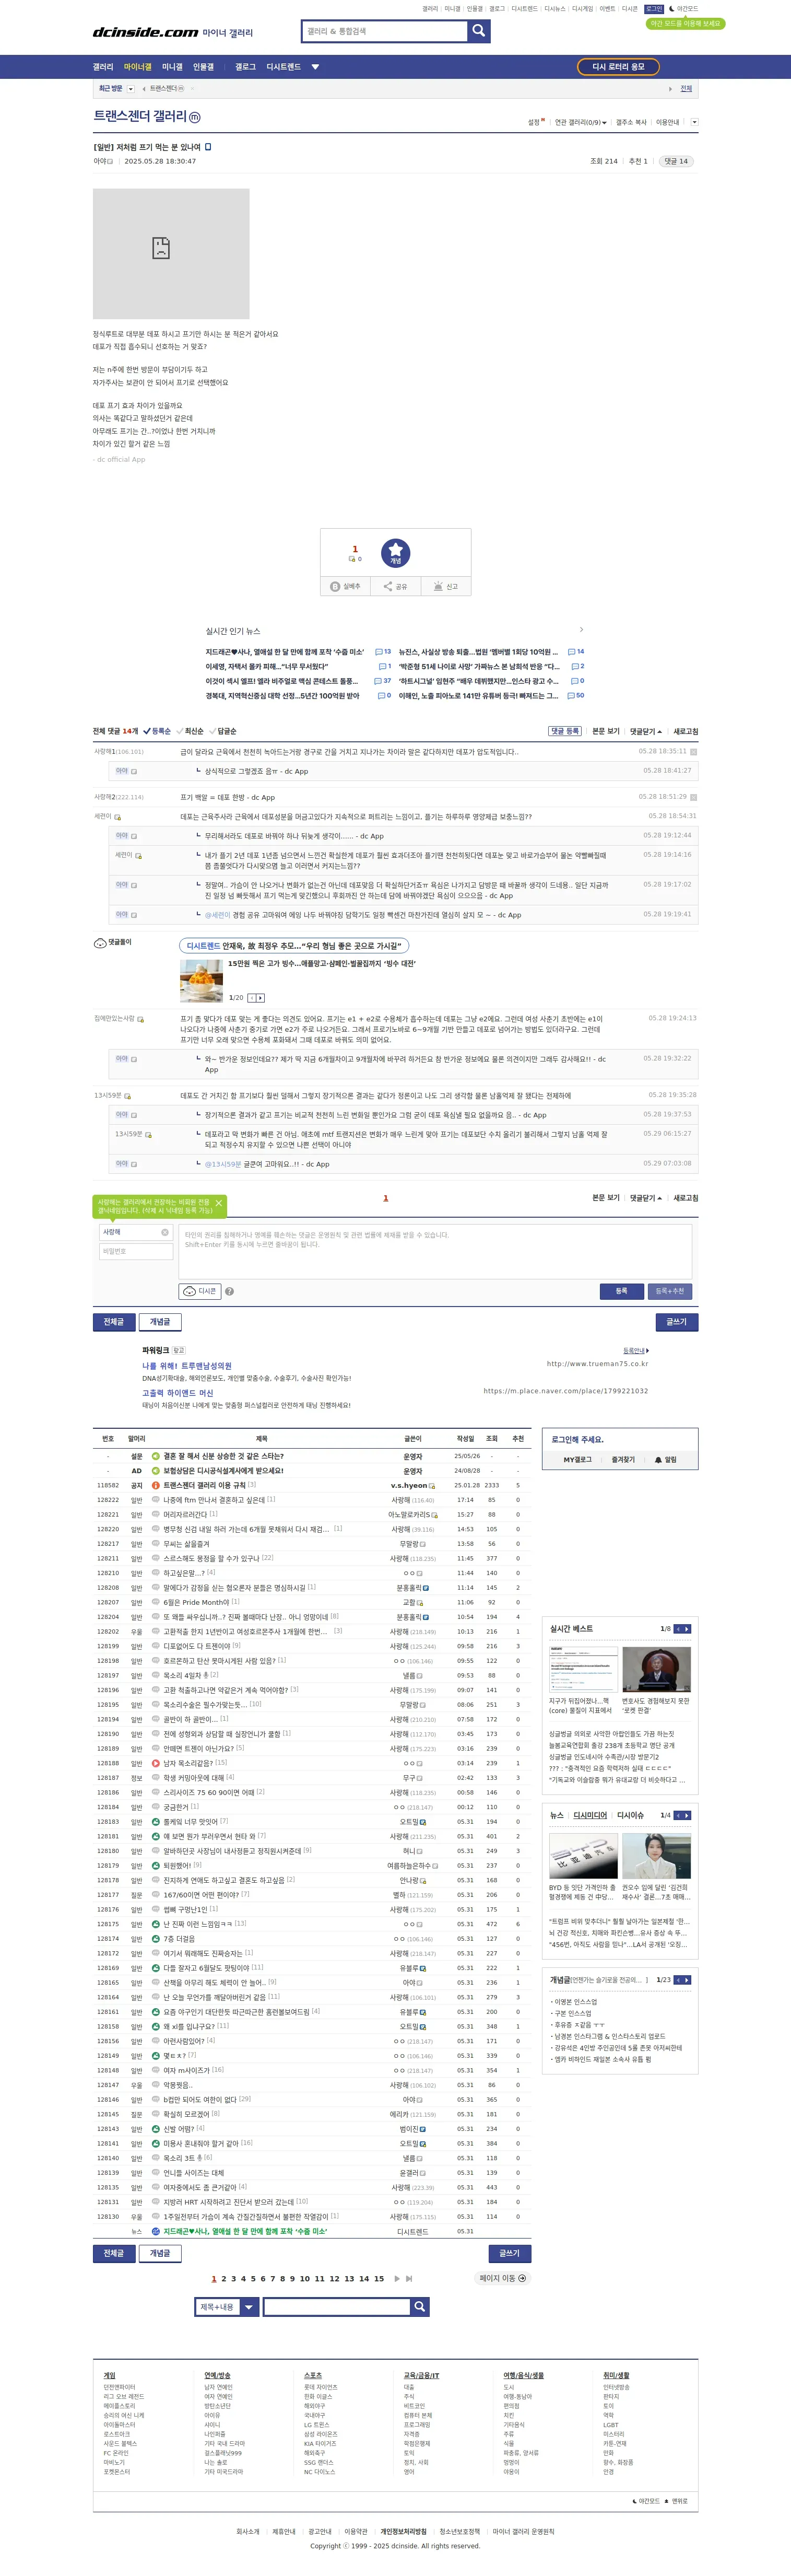Click upper 새로고침 comments refresh
Screen dimensions: 791x2576
pyautogui.click(x=686, y=731)
